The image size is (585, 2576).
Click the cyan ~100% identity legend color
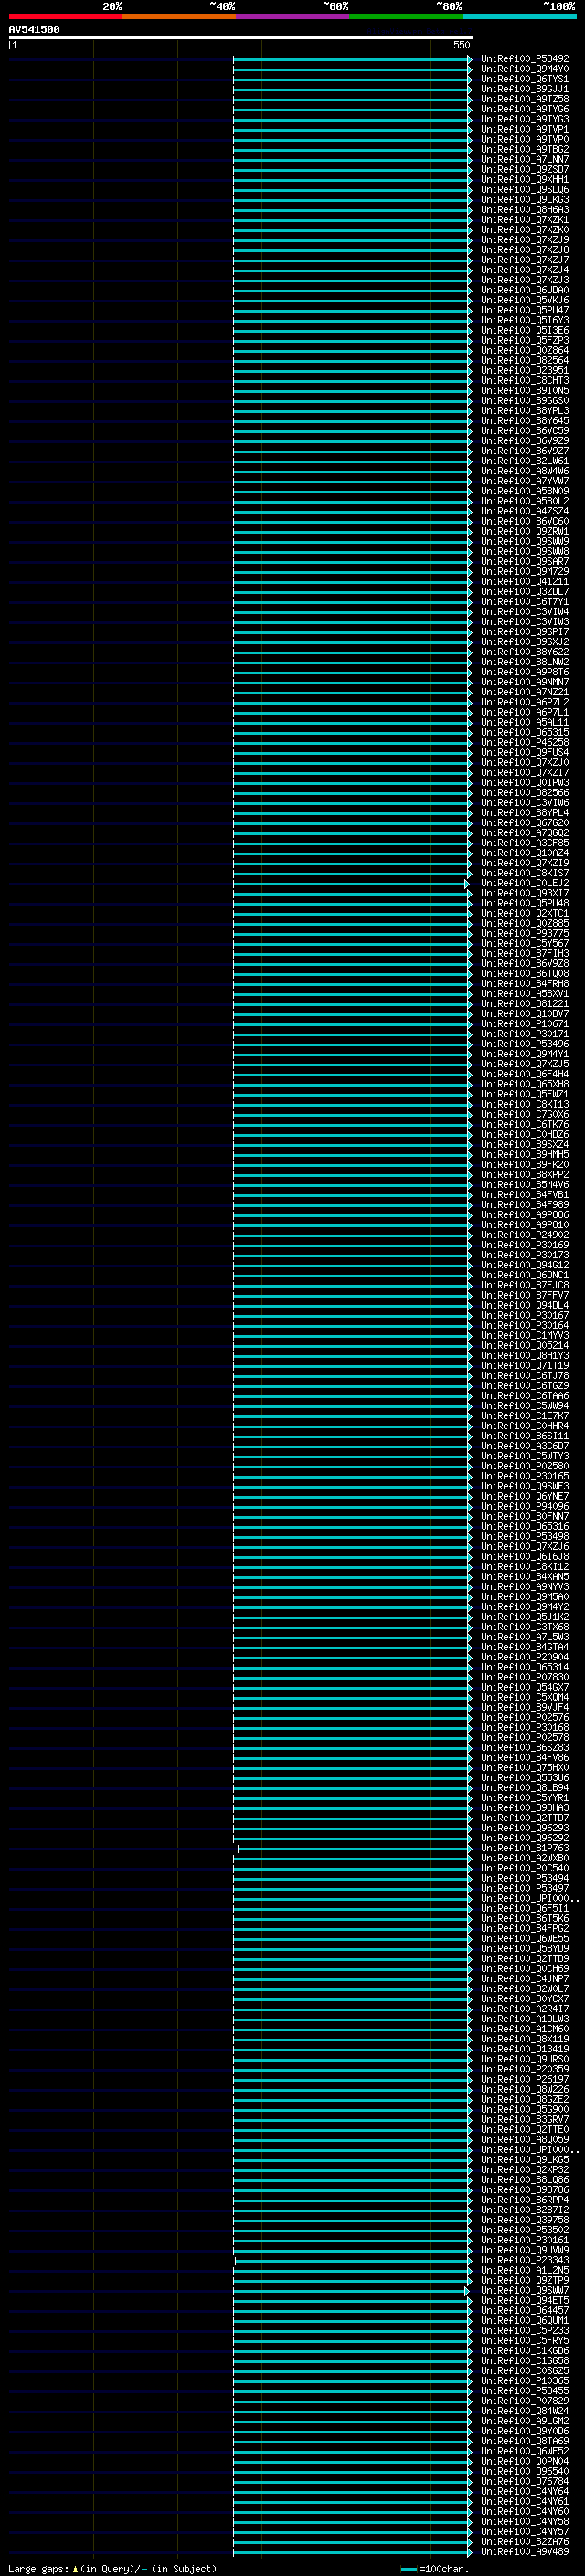pyautogui.click(x=520, y=16)
